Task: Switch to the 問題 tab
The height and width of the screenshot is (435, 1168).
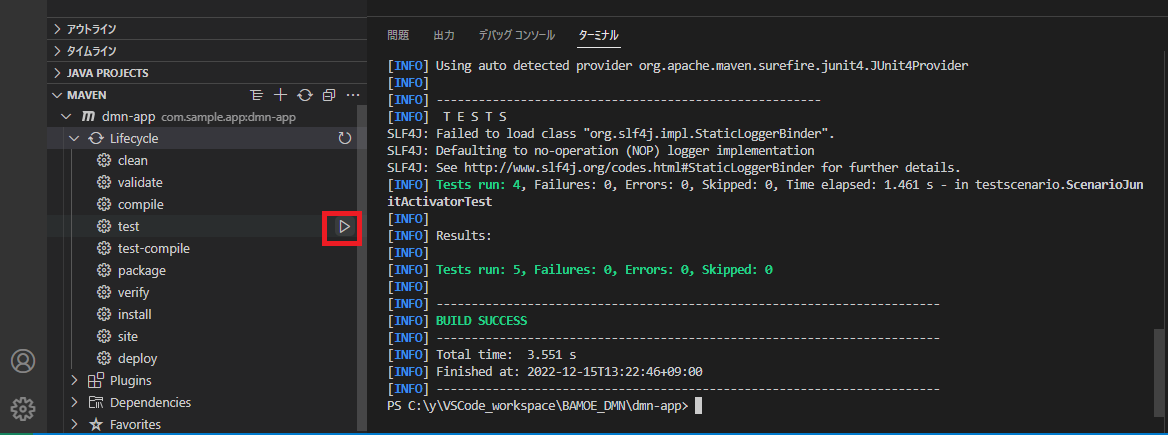Action: click(x=398, y=35)
